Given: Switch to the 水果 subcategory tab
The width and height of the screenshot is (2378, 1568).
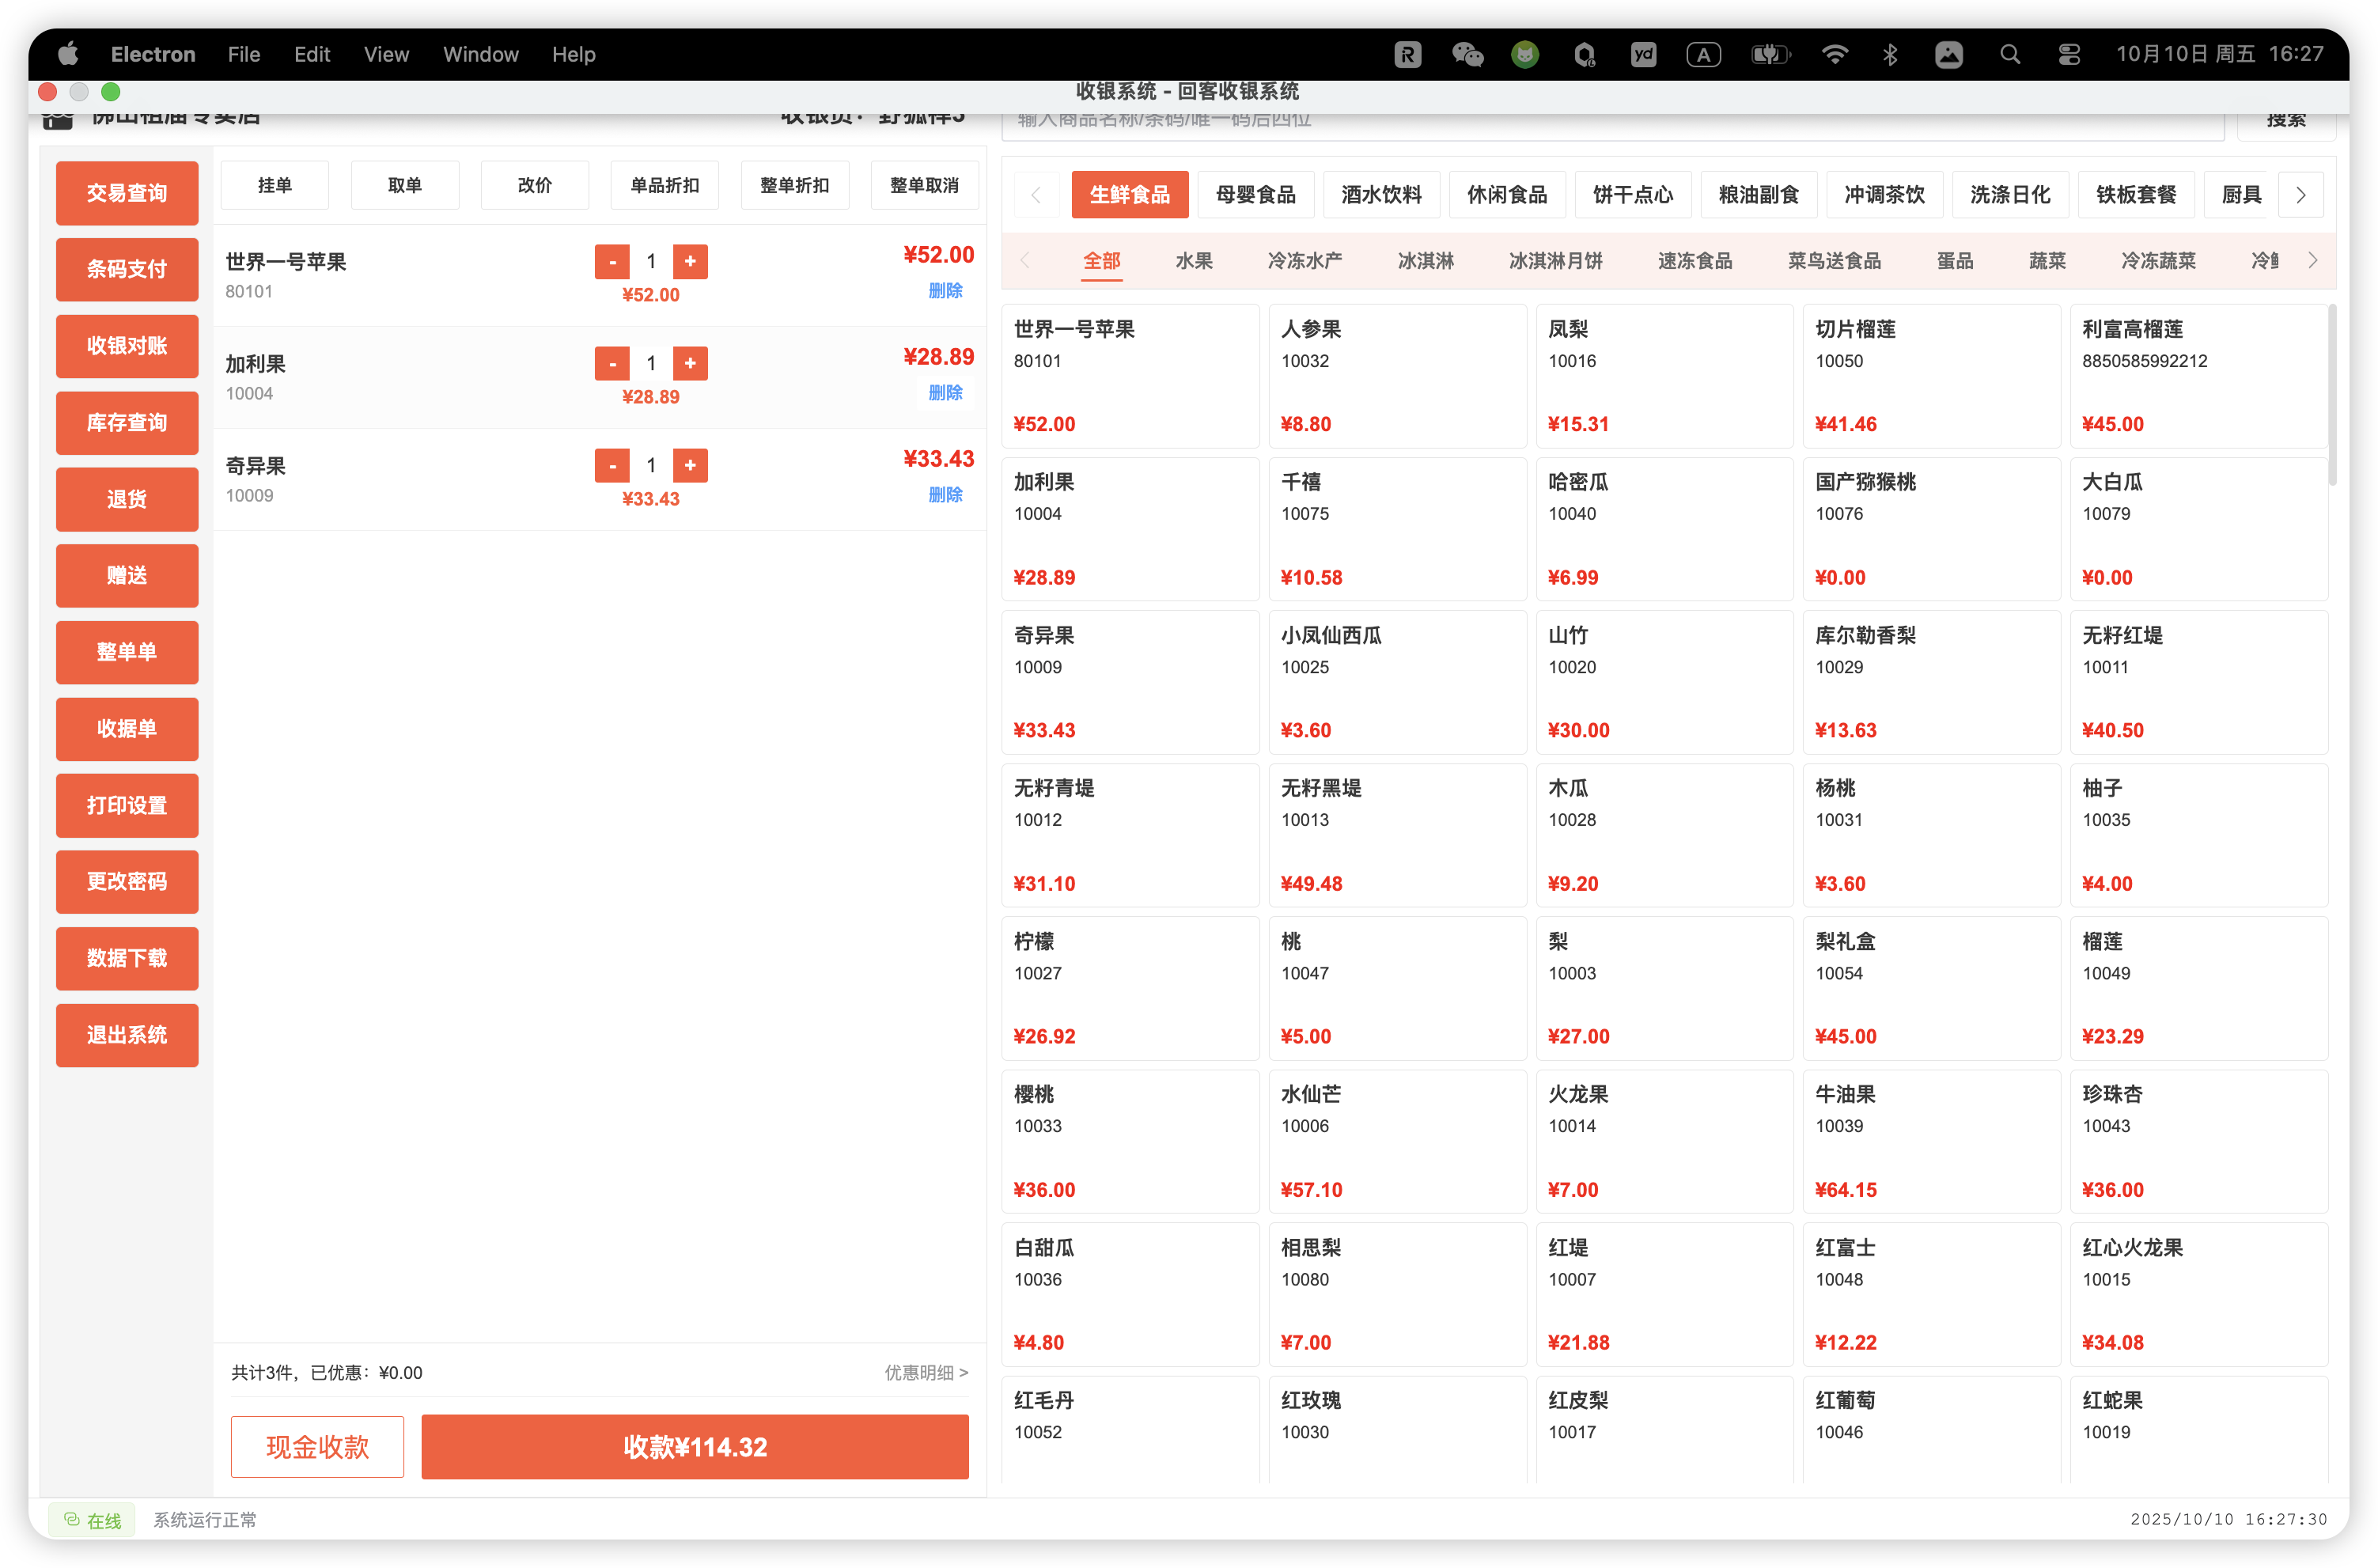Looking at the screenshot, I should click(x=1194, y=260).
